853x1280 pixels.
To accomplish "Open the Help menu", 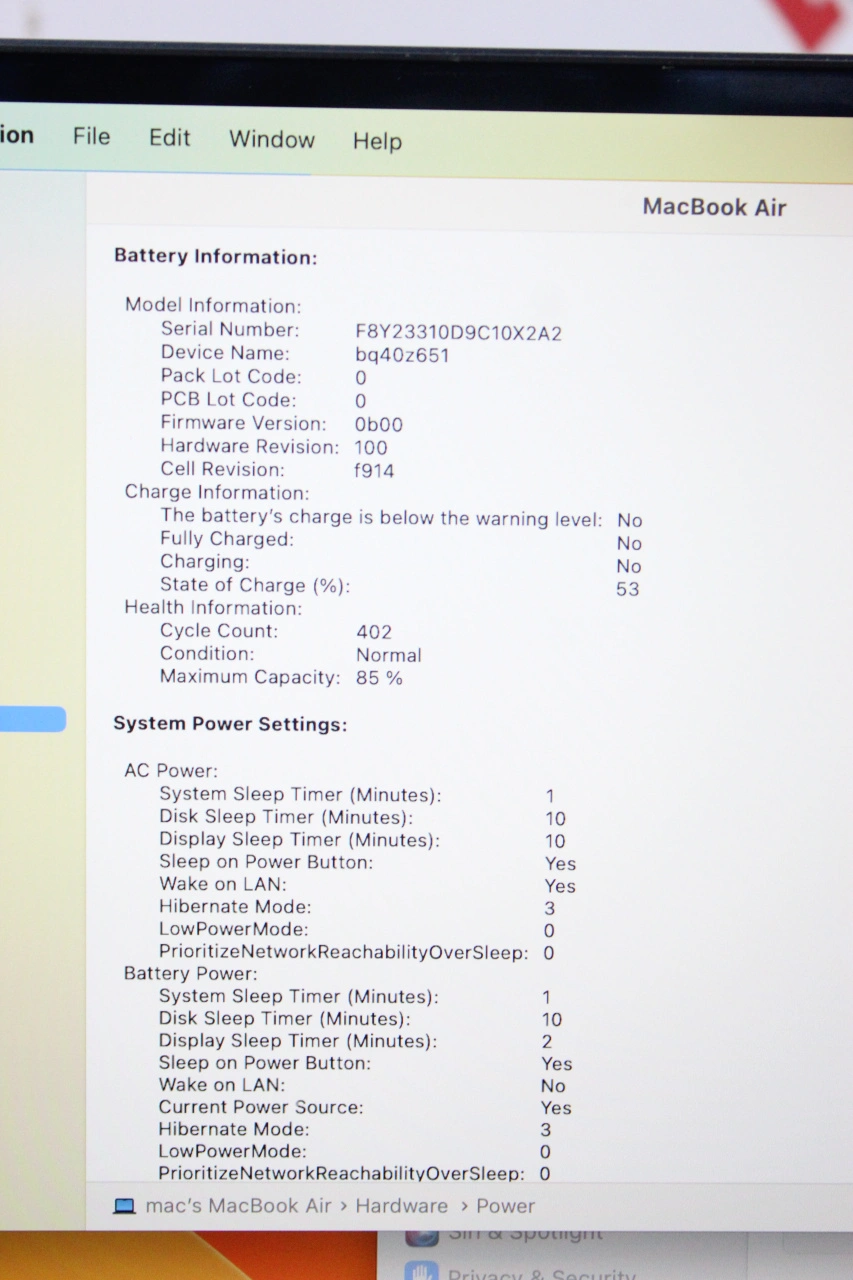I will point(377,141).
